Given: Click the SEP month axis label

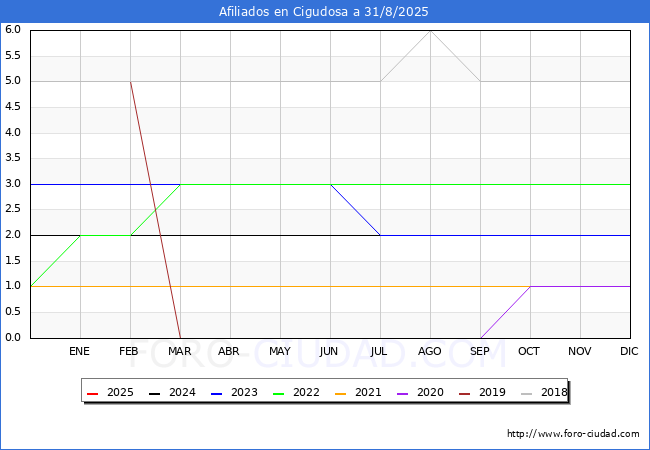Looking at the screenshot, I should coord(480,351).
